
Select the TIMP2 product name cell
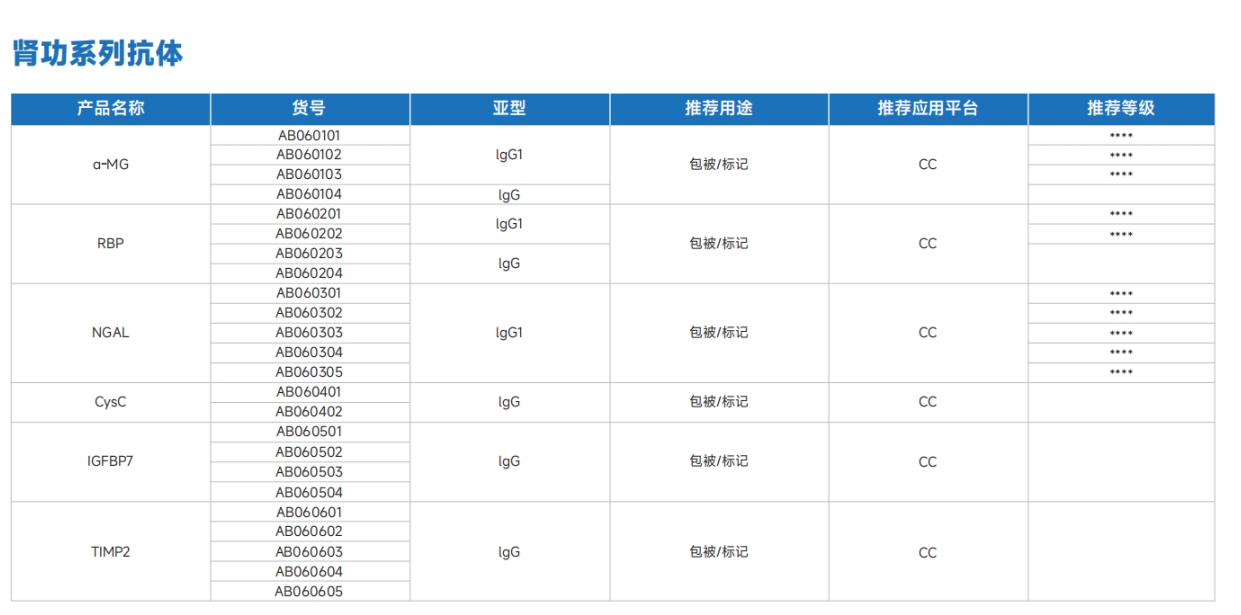coord(110,552)
